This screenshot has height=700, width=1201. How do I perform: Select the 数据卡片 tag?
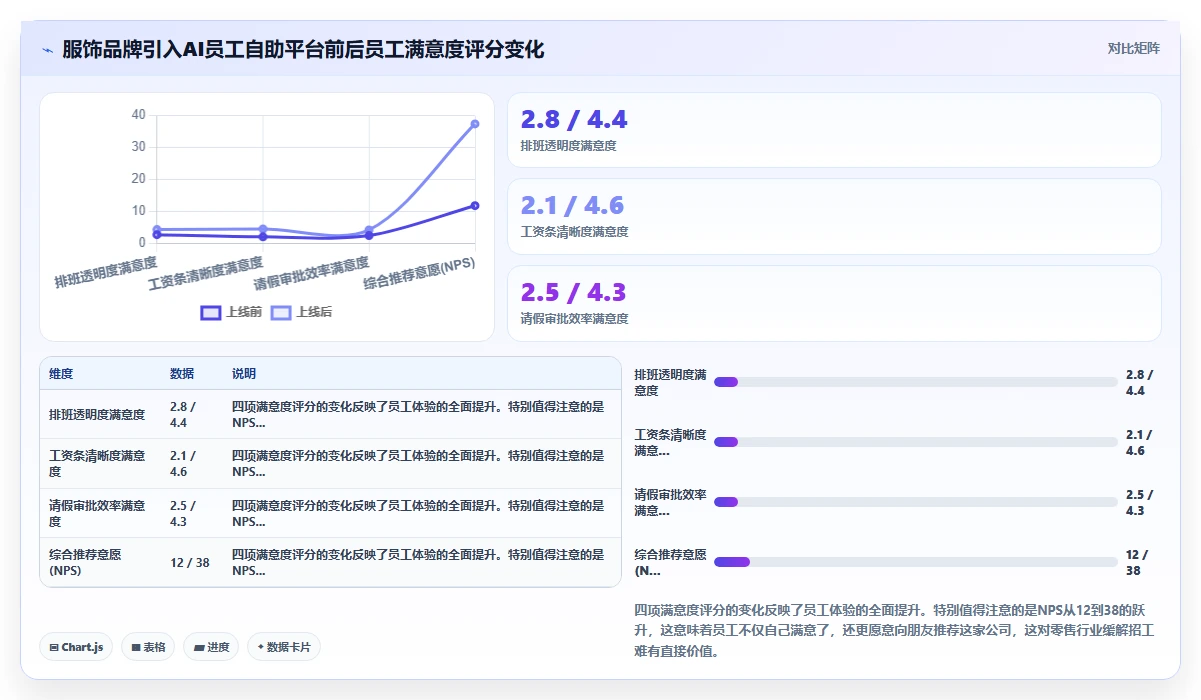(284, 647)
